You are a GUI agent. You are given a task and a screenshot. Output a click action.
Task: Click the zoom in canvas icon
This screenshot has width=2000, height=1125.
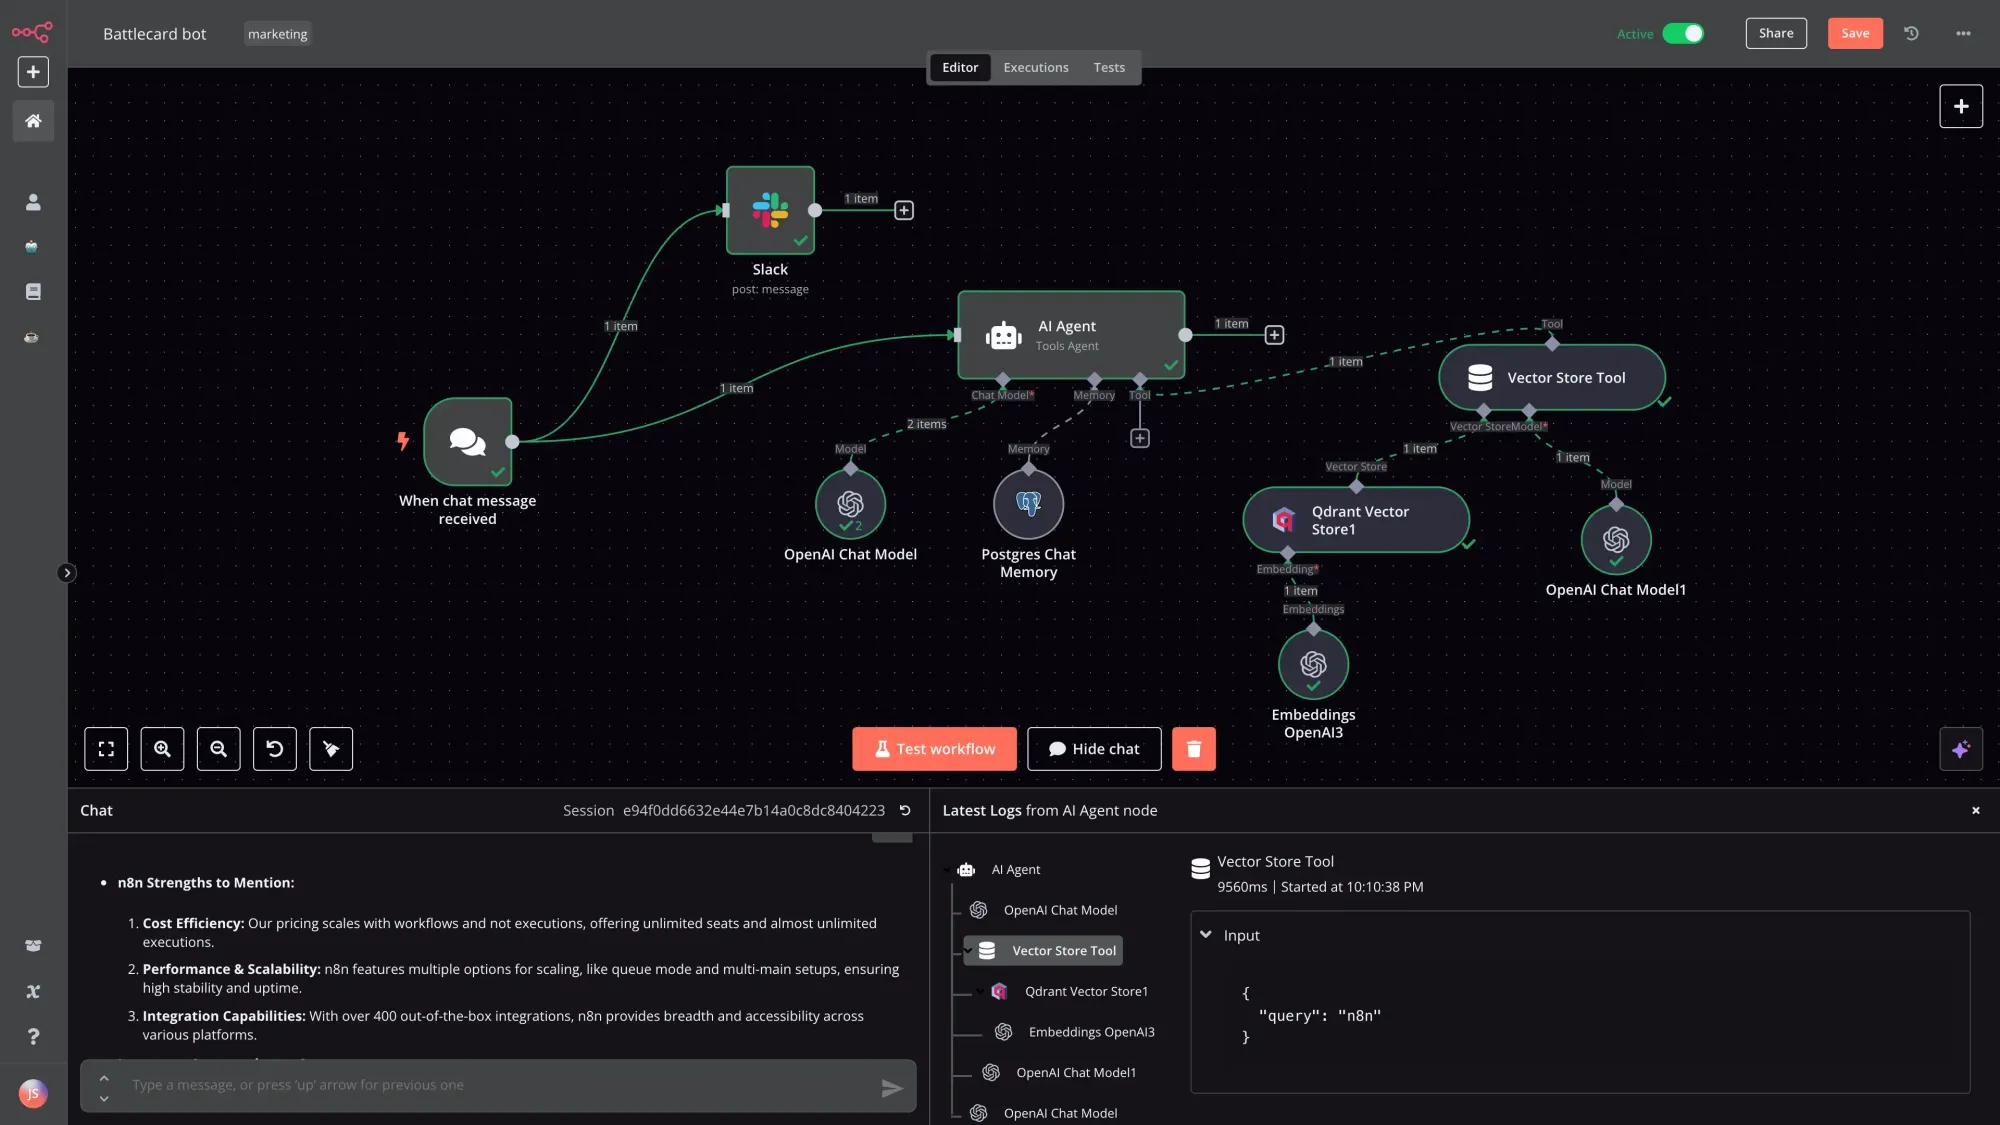pyautogui.click(x=162, y=749)
